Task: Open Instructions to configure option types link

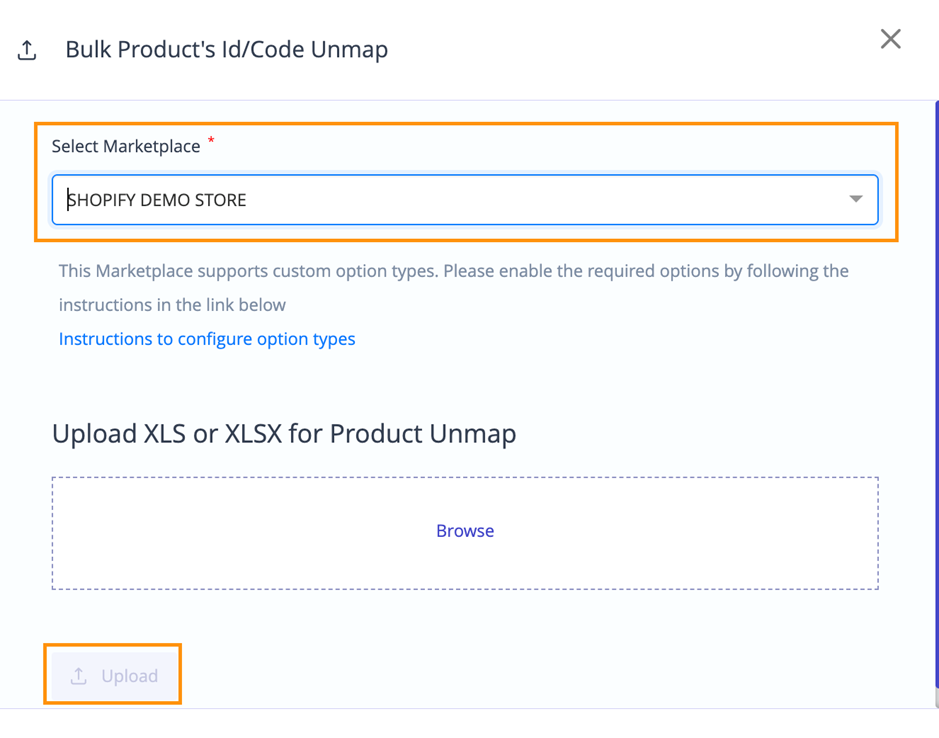Action: (207, 339)
